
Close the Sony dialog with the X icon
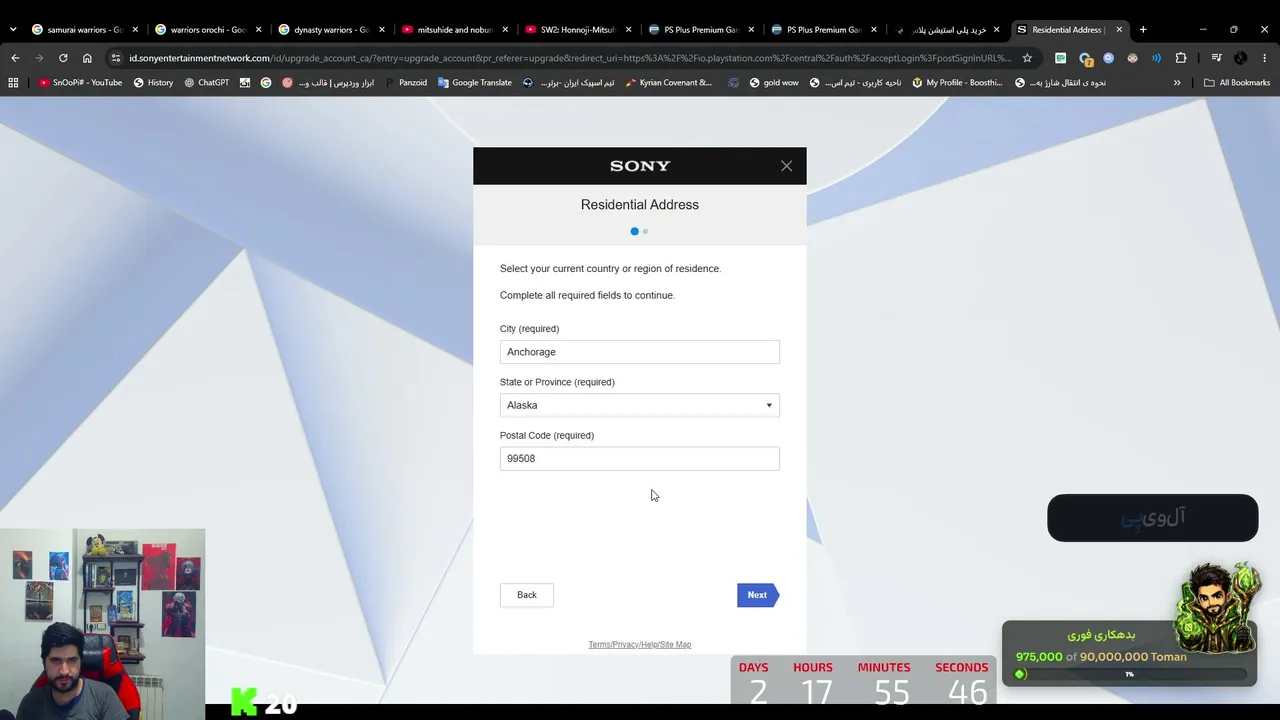(786, 166)
